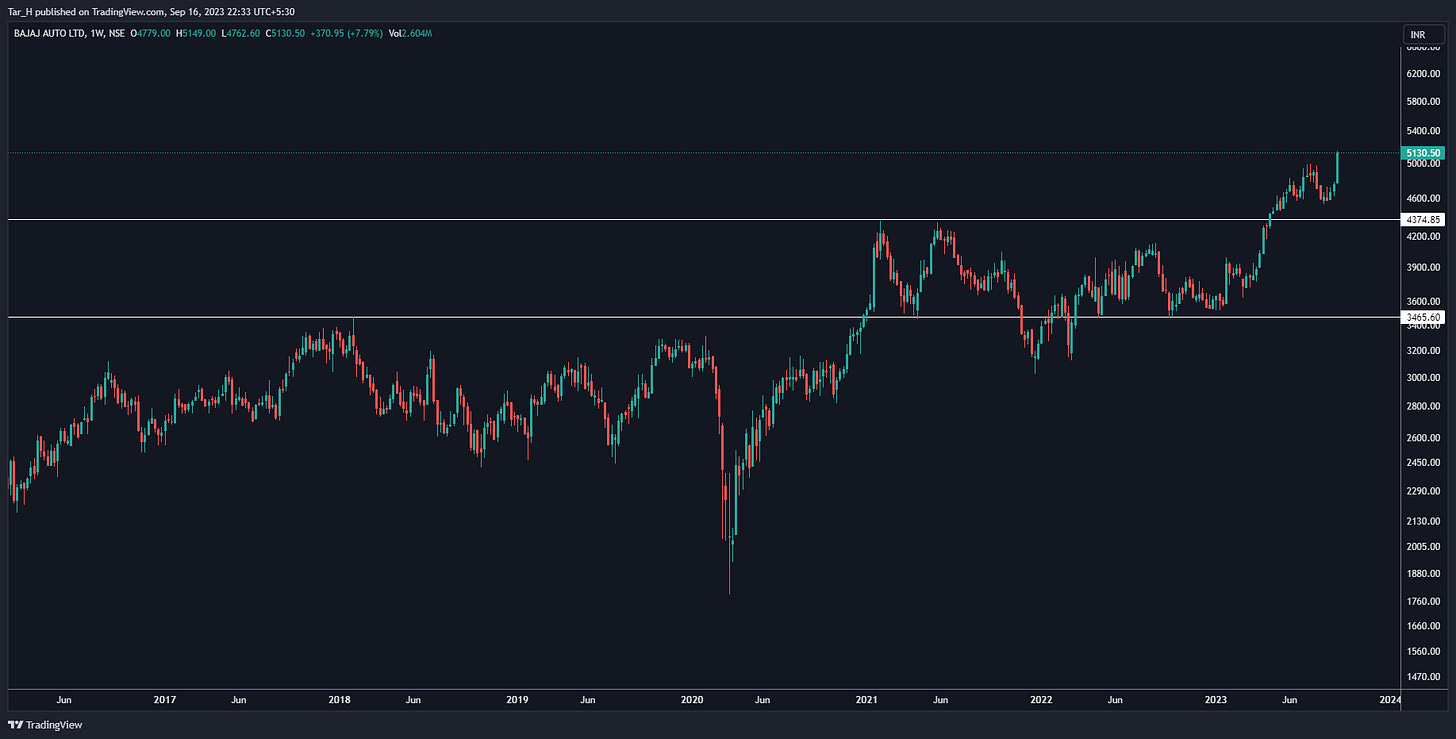Select the 4374.85 horizontal line price label
This screenshot has width=1456, height=739.
click(x=1423, y=220)
